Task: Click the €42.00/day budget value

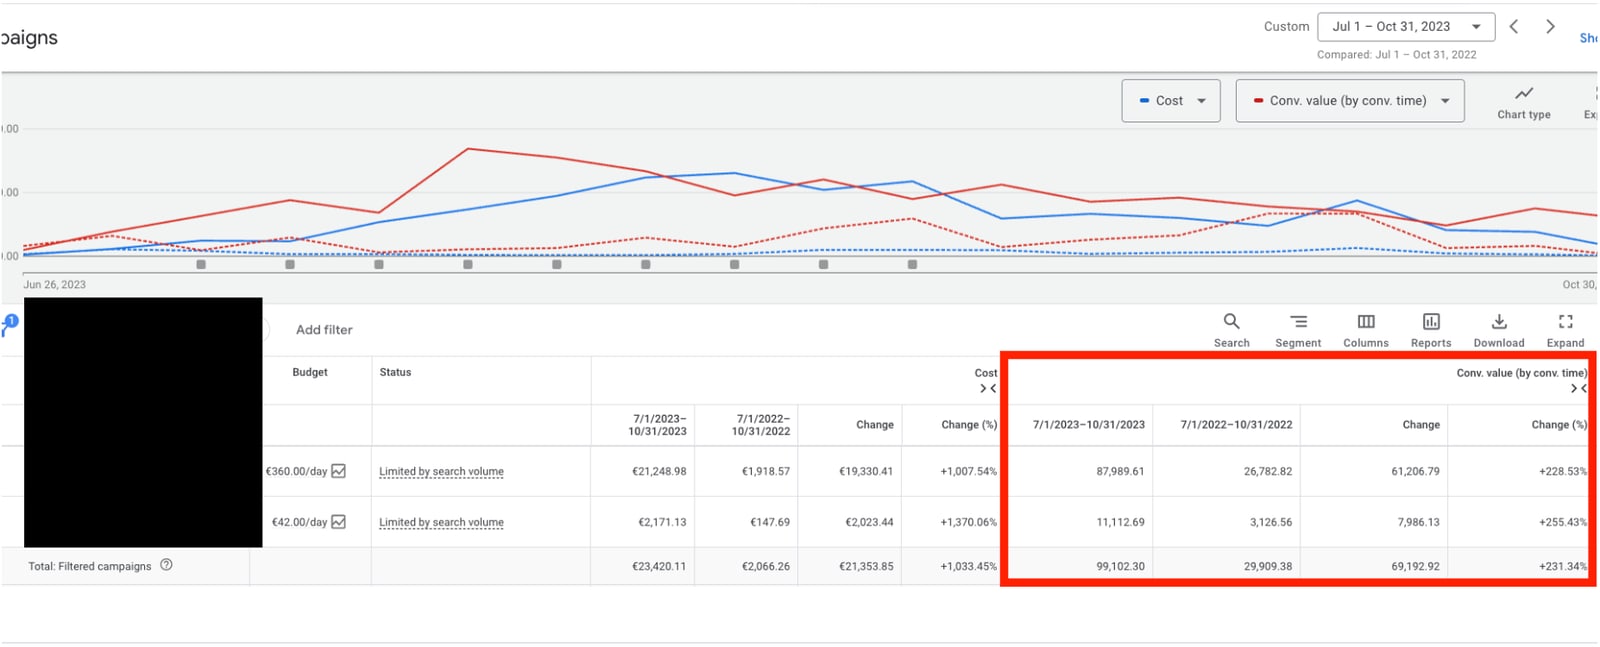Action: click(x=300, y=523)
